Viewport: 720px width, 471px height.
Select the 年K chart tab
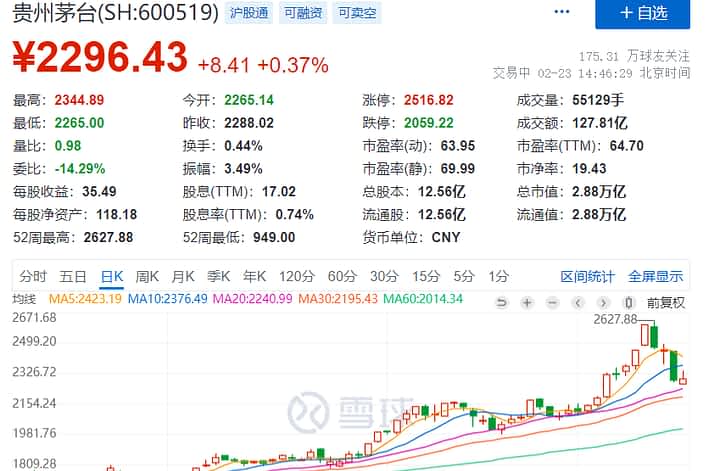254,276
